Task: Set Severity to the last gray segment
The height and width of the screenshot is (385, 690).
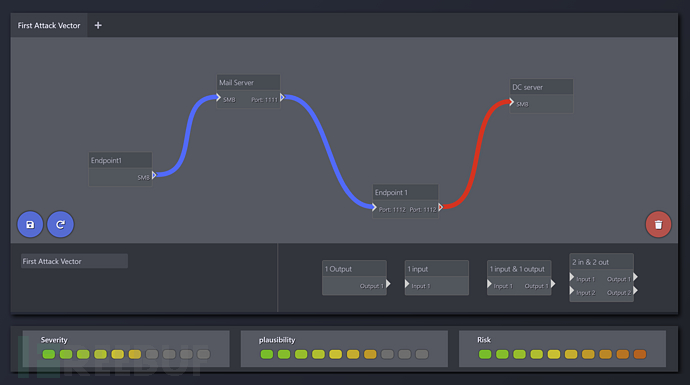Action: [203, 354]
